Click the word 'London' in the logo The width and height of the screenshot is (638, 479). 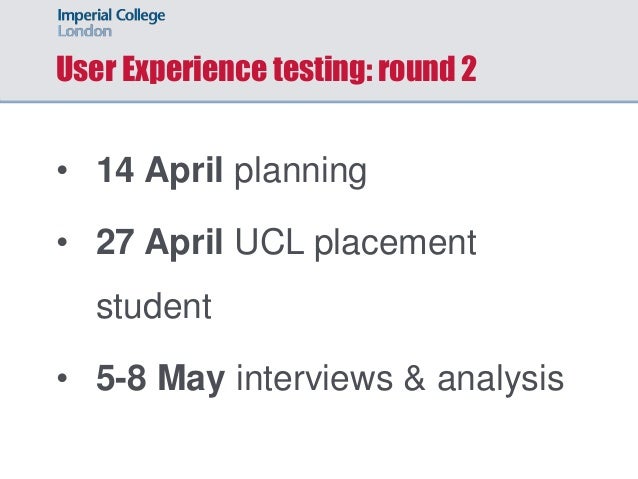point(85,31)
